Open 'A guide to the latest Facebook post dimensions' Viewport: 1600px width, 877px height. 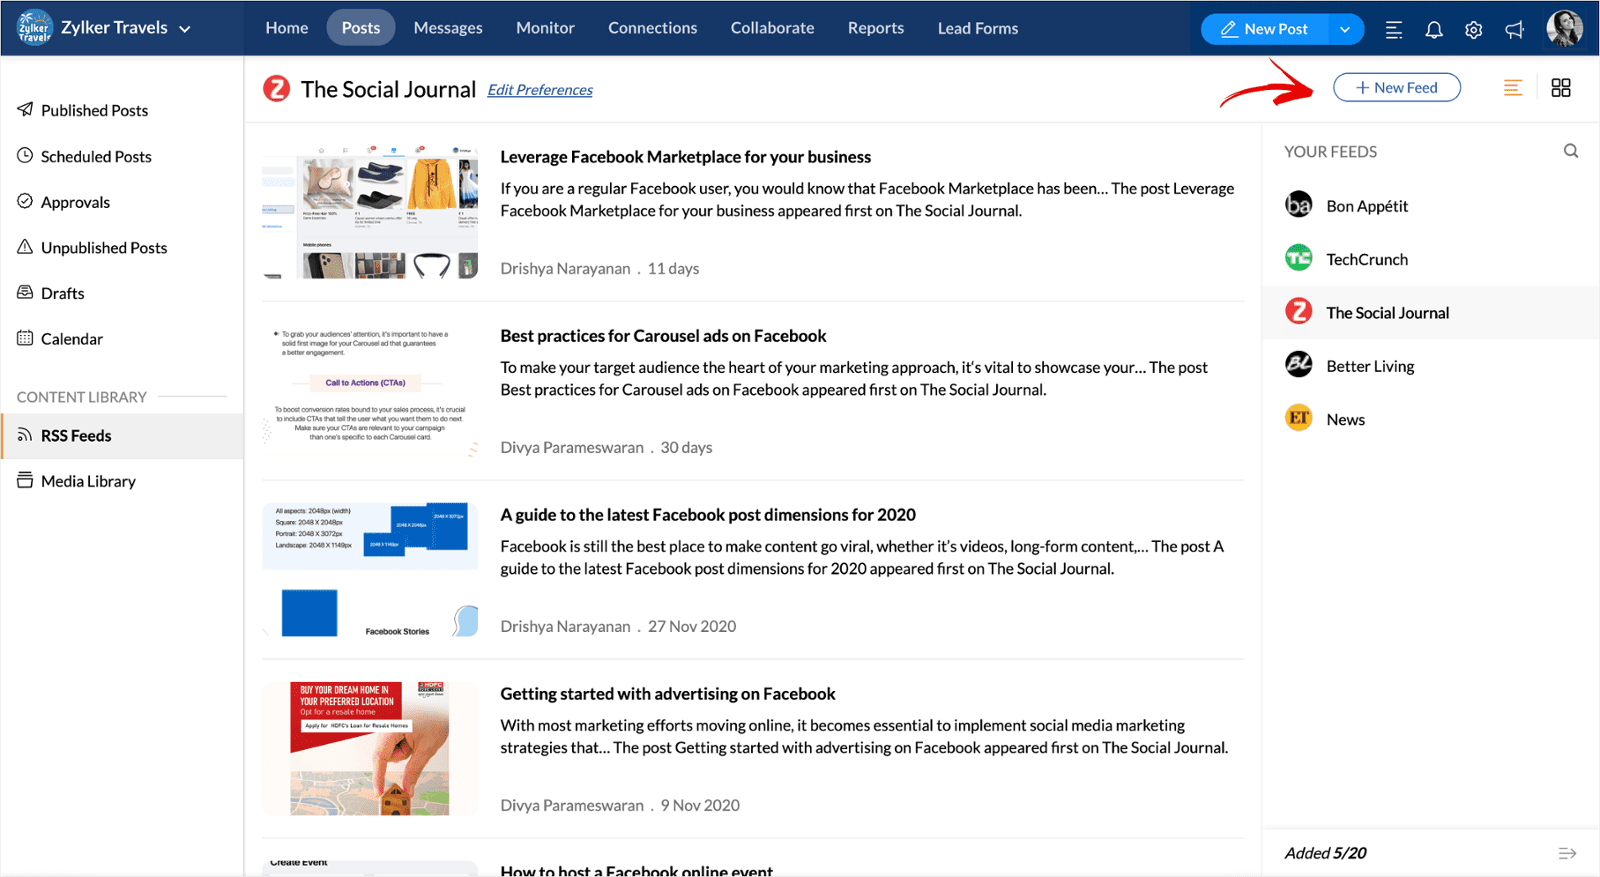click(x=708, y=515)
